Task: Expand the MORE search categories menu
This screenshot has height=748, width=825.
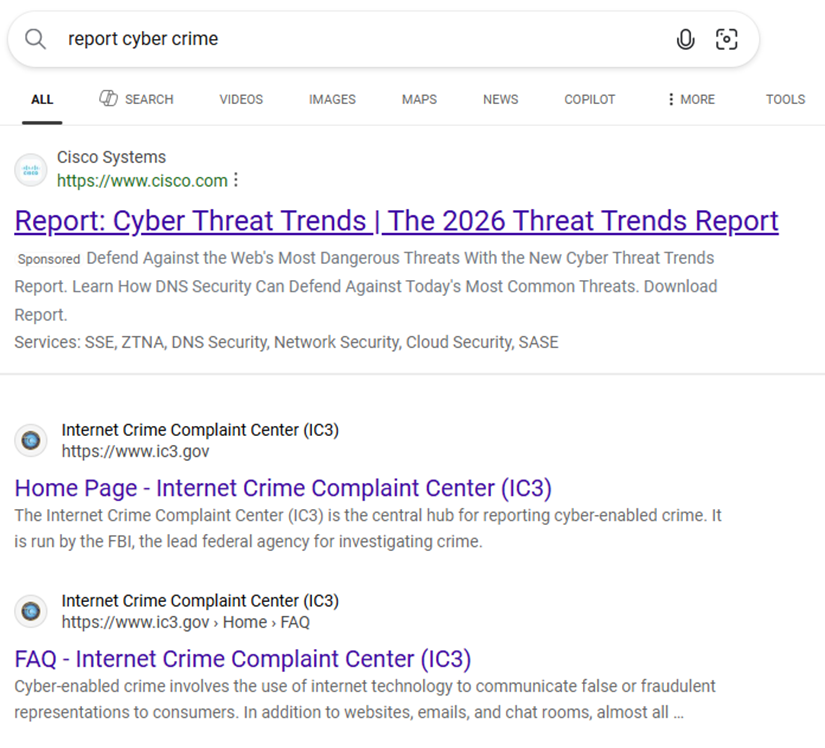Action: [x=691, y=99]
